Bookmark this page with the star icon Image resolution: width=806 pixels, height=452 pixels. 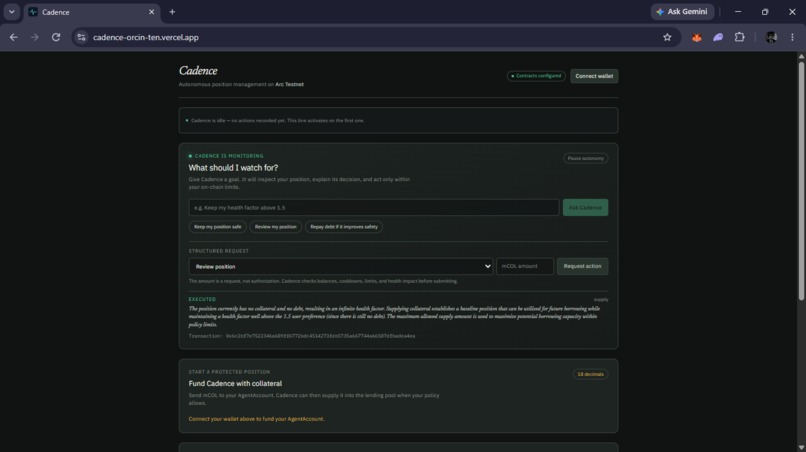coord(667,37)
